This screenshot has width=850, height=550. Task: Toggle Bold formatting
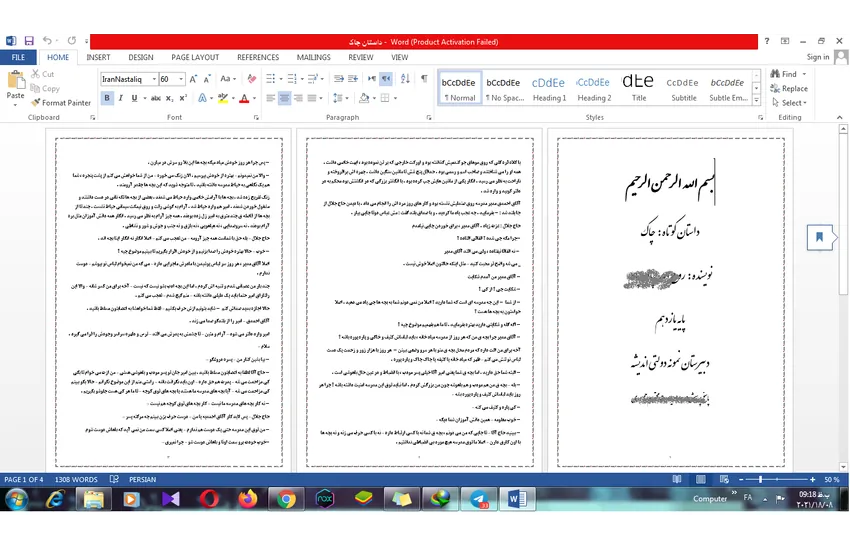point(107,98)
